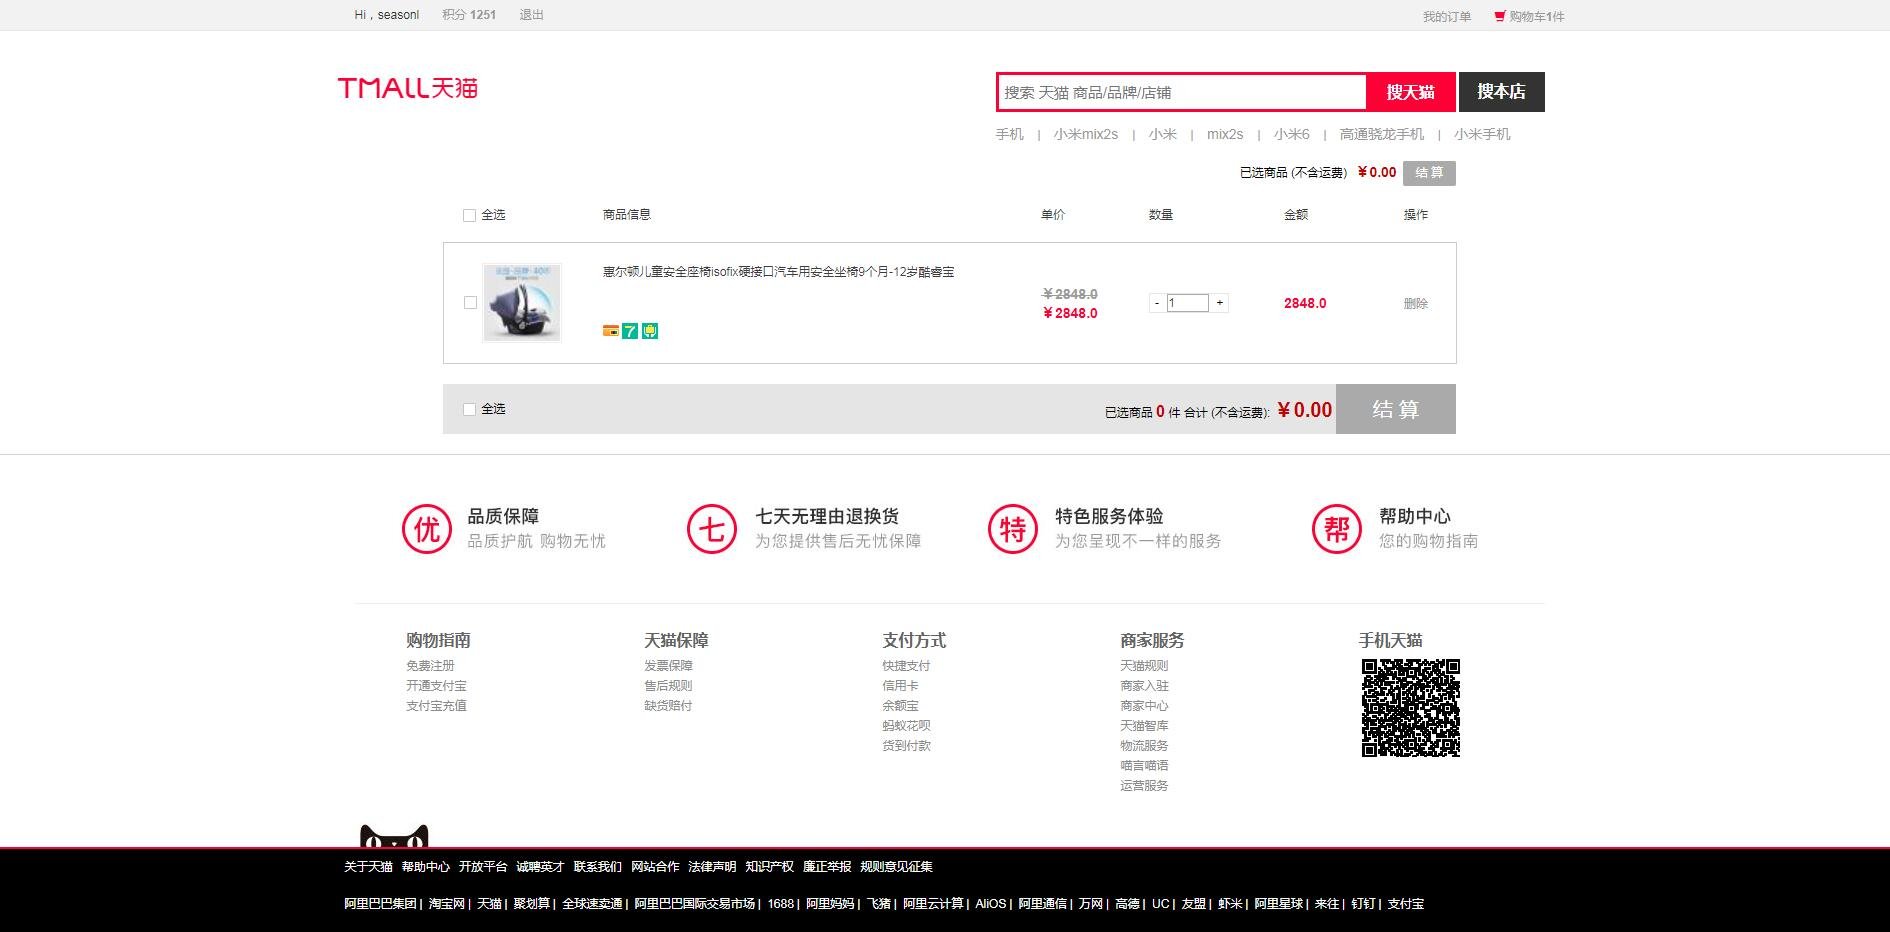Image resolution: width=1890 pixels, height=932 pixels.
Task: Click the 七 seven-day return circle icon
Action: (x=712, y=529)
